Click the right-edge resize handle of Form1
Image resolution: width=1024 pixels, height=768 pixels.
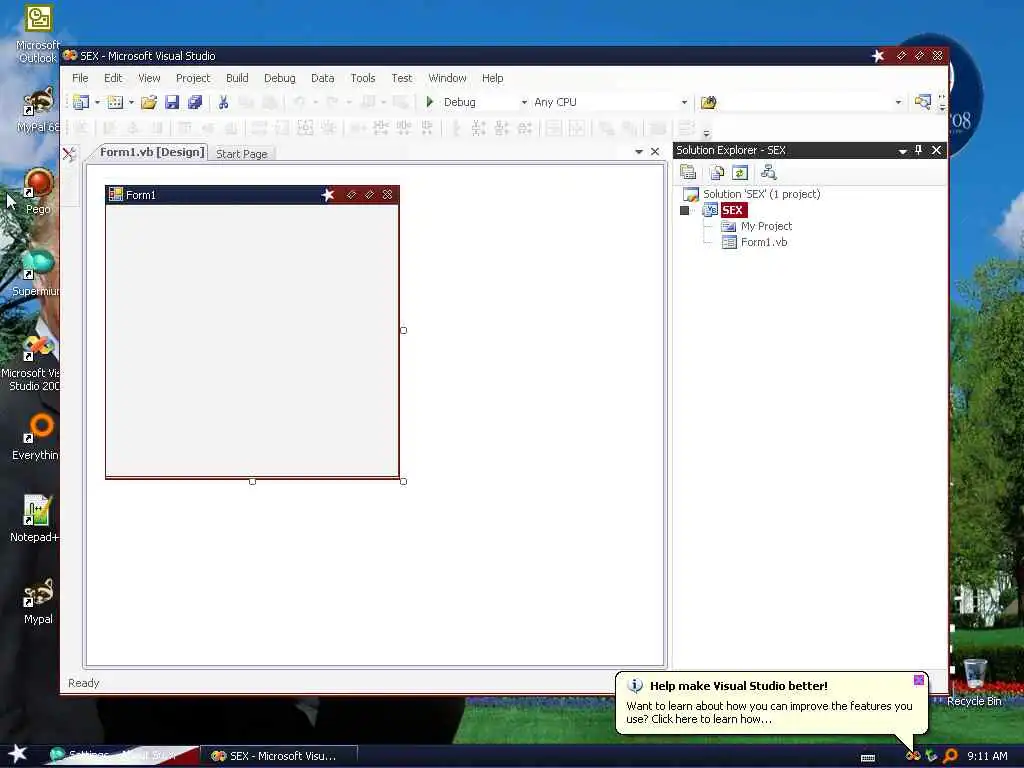404,330
